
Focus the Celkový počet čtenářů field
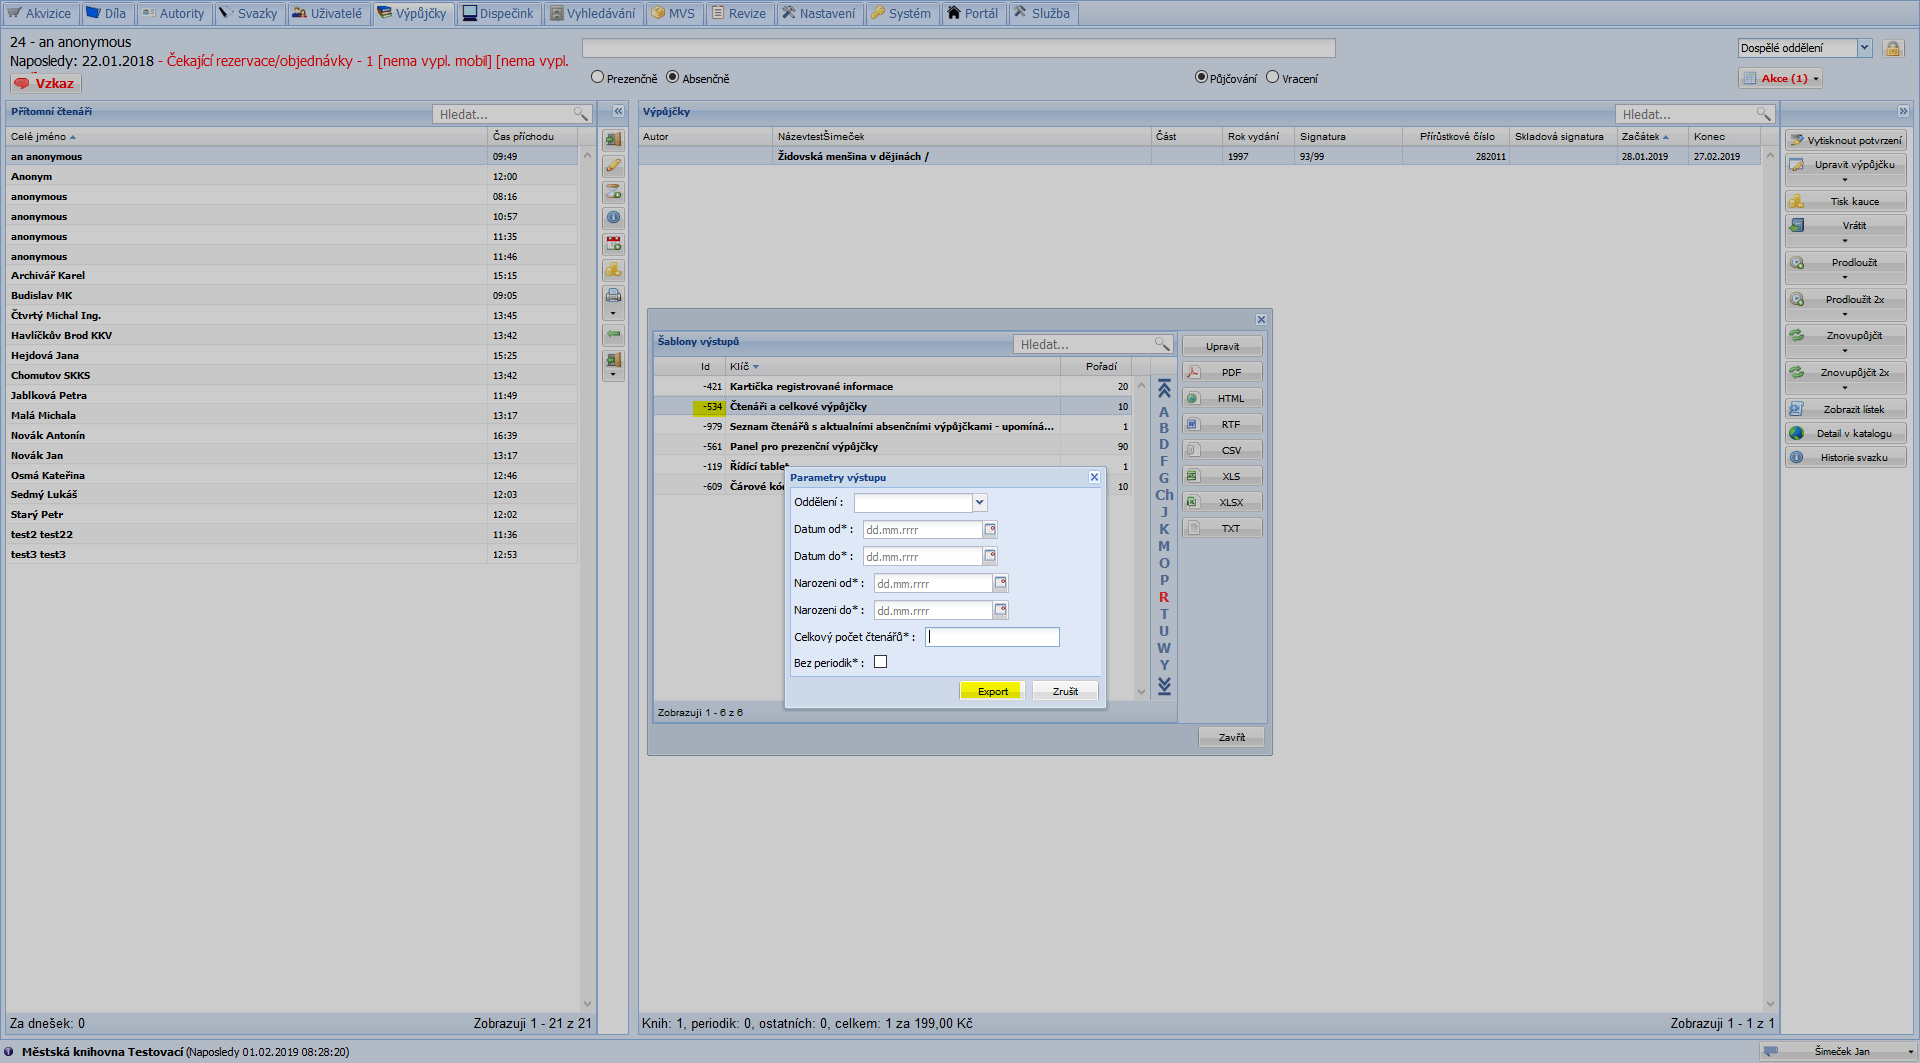coord(992,637)
